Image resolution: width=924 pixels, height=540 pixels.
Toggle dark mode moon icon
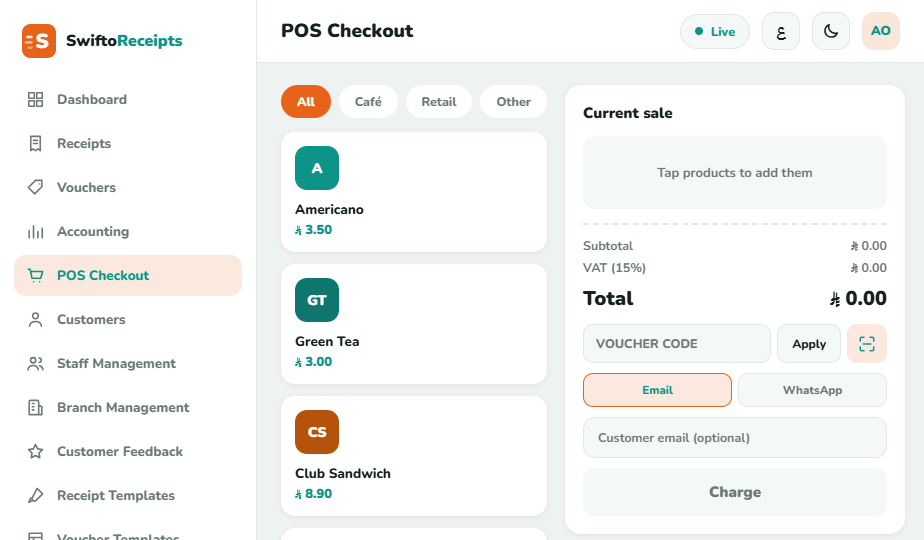831,31
